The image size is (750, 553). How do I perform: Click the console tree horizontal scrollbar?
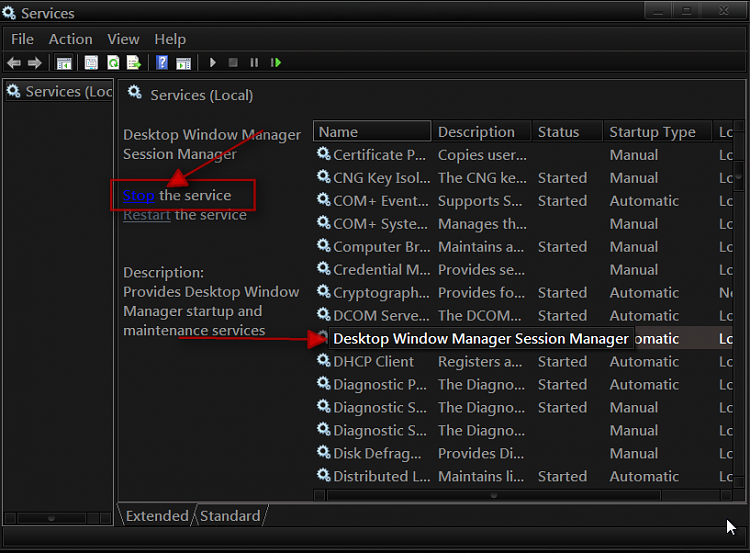coord(58,518)
